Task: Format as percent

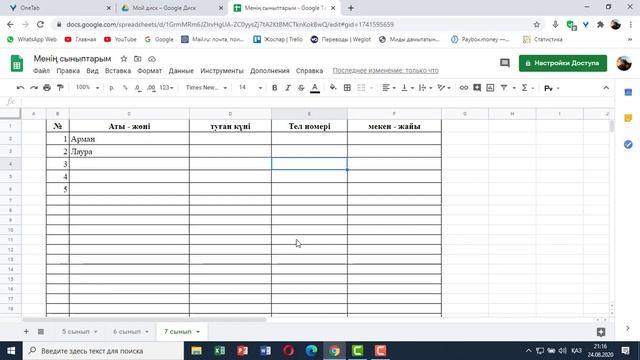Action: click(125, 88)
